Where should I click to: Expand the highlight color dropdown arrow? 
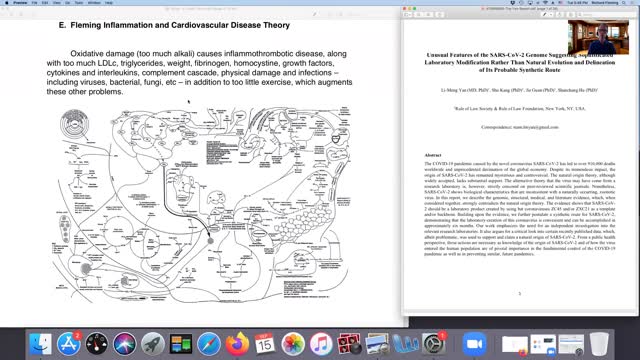point(551,15)
